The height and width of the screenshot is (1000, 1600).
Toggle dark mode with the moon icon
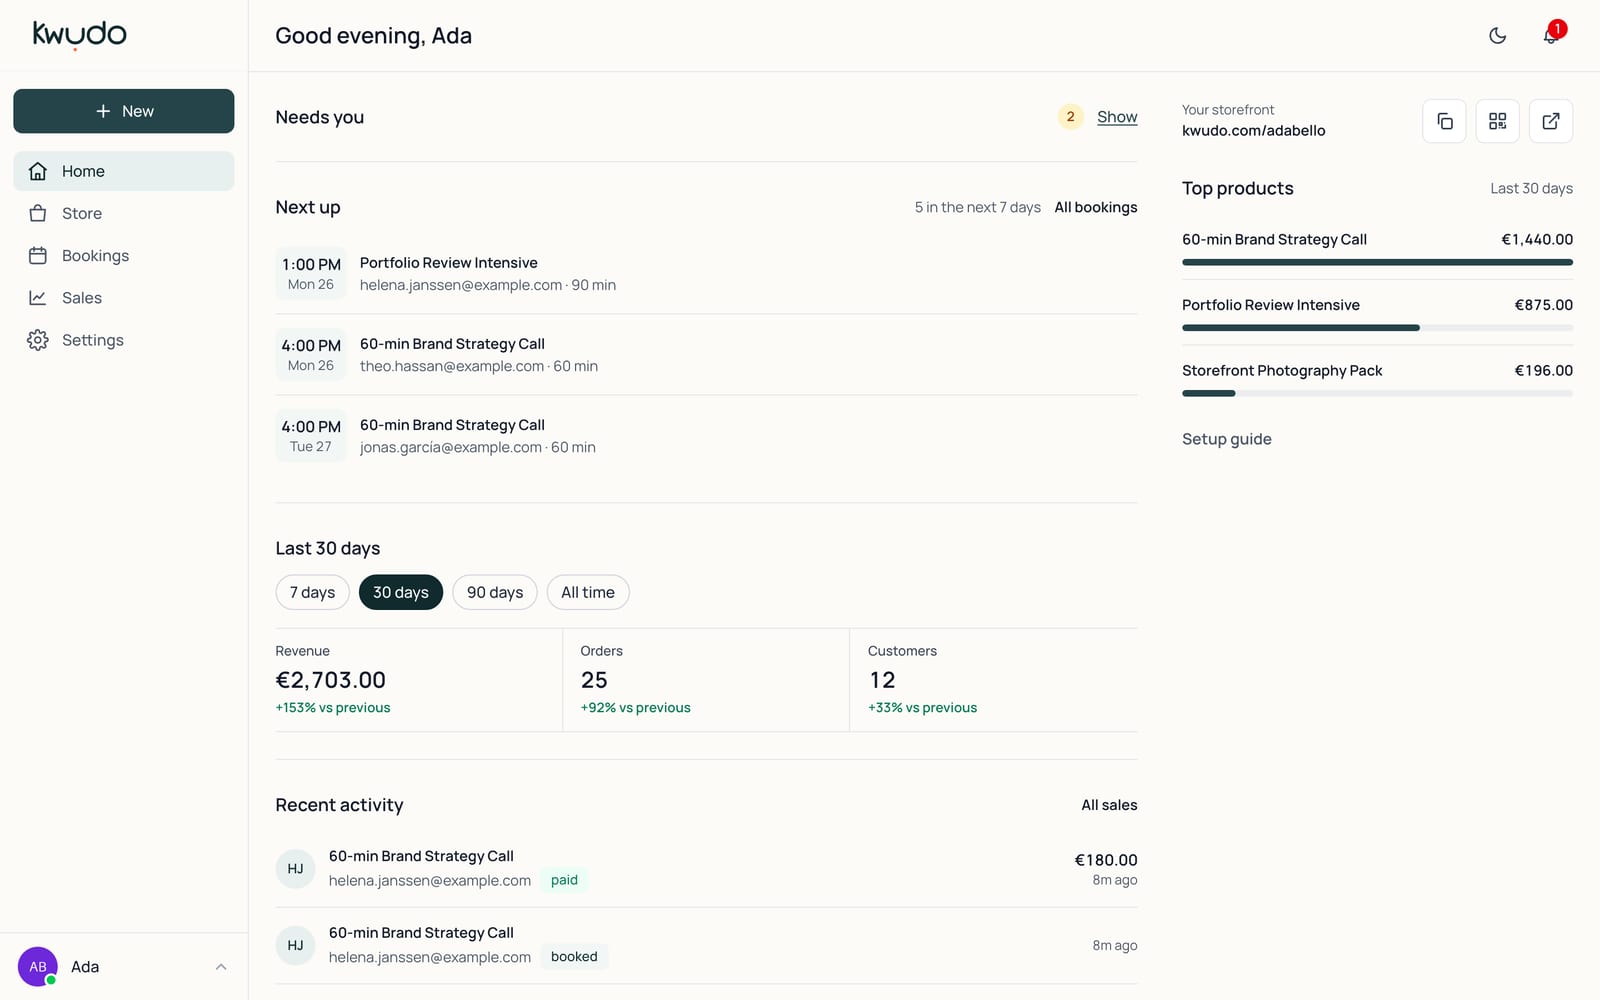(1497, 36)
